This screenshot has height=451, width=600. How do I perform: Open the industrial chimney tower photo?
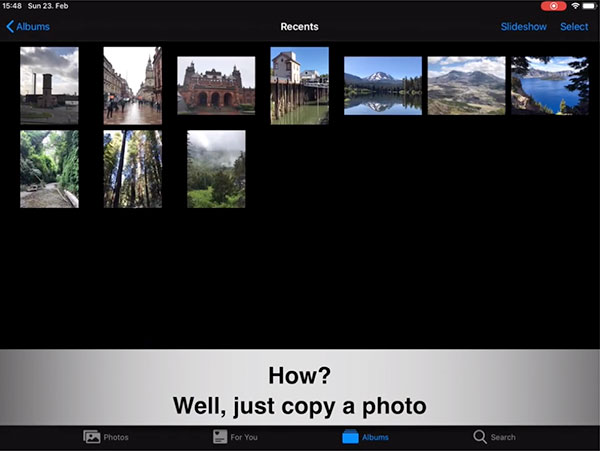pos(49,85)
